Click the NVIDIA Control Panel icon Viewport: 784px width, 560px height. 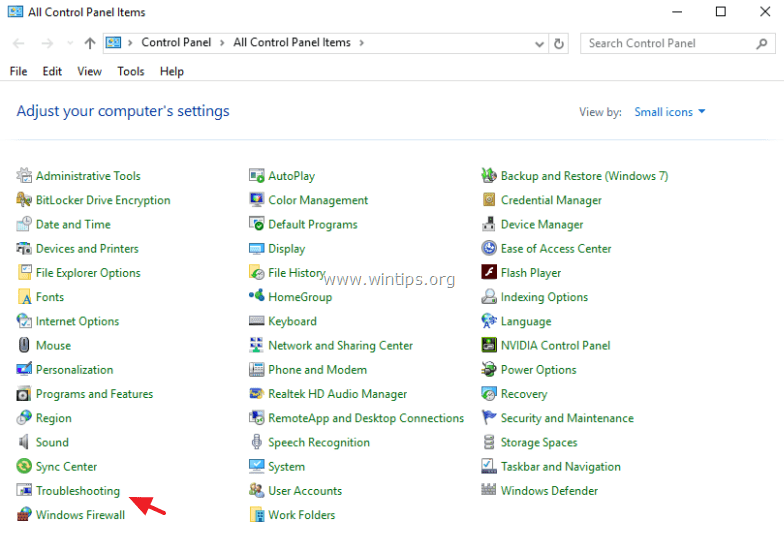click(489, 345)
